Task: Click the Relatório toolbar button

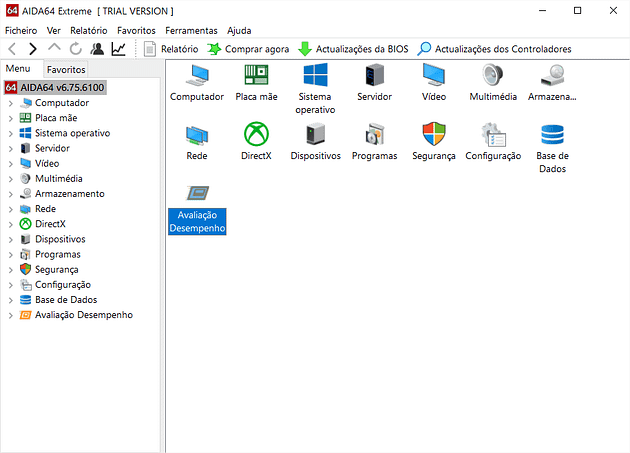Action: [x=171, y=48]
